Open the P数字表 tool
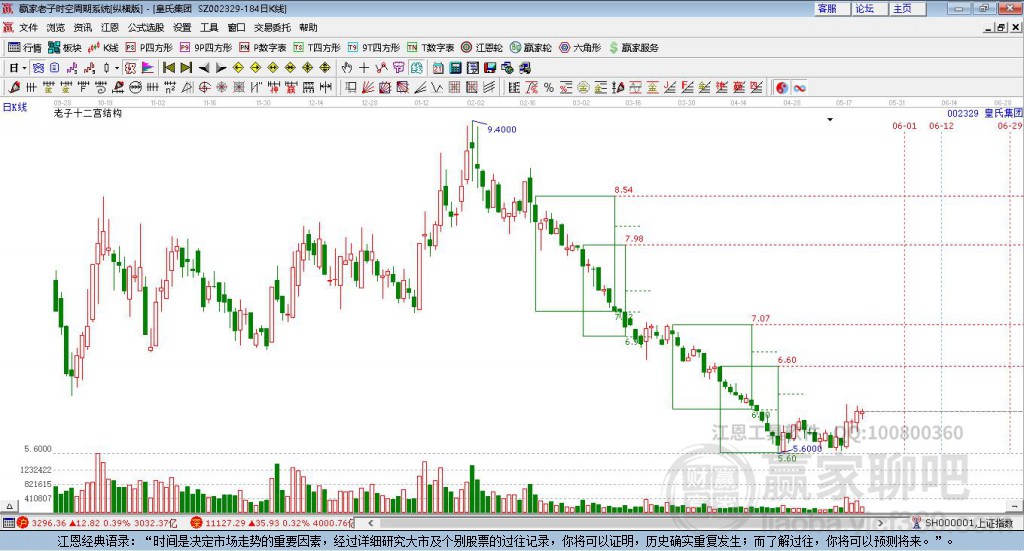The height and width of the screenshot is (551, 1024). [263, 48]
